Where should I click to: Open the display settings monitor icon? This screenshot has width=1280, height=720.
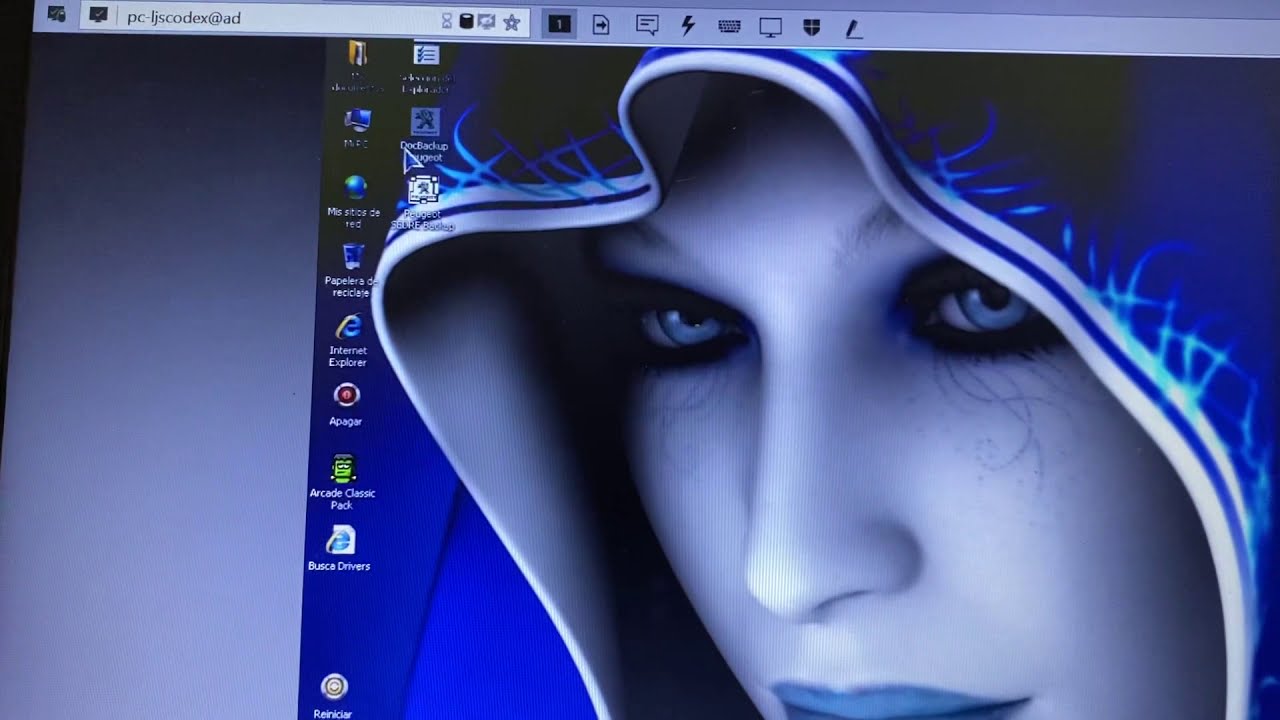770,28
